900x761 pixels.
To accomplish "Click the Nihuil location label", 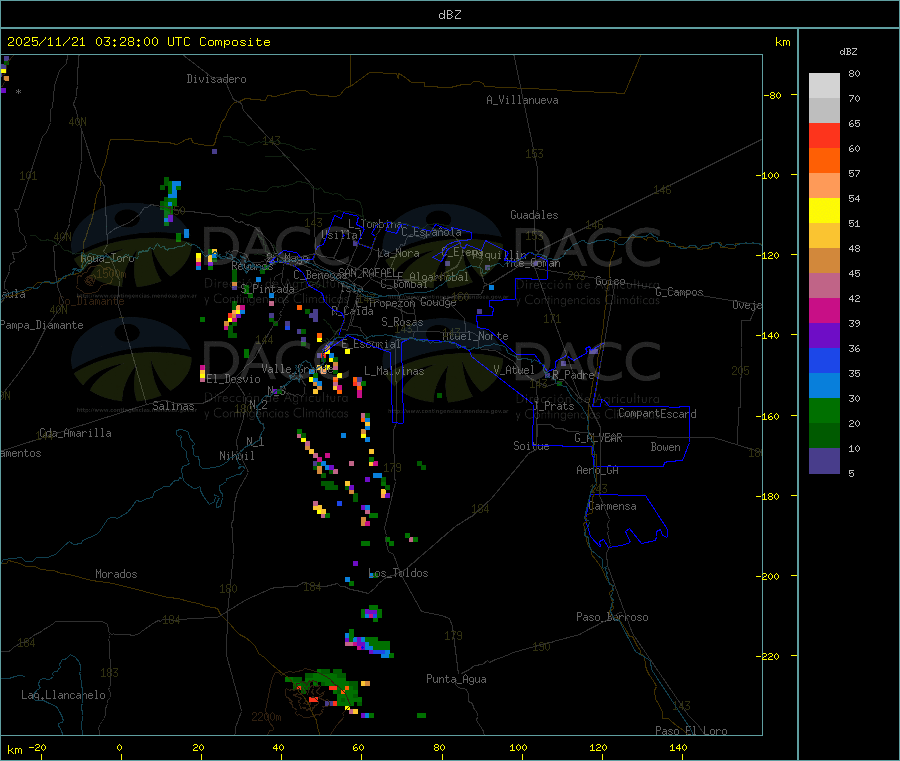I will (x=236, y=456).
